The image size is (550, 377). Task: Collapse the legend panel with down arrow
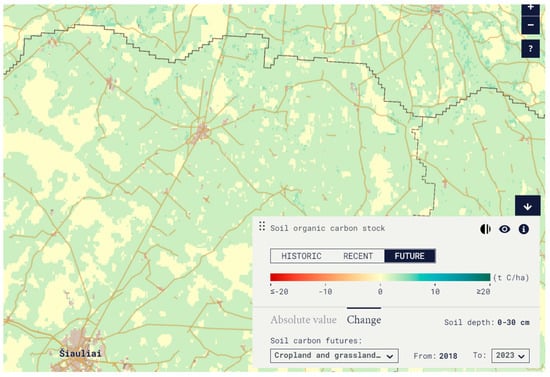point(528,206)
